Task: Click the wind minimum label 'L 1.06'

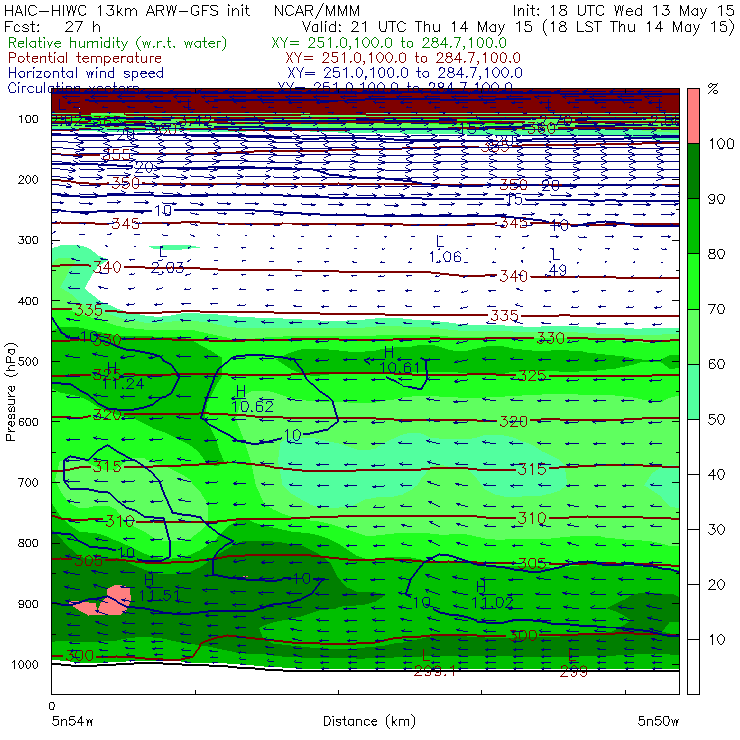Action: [x=445, y=249]
